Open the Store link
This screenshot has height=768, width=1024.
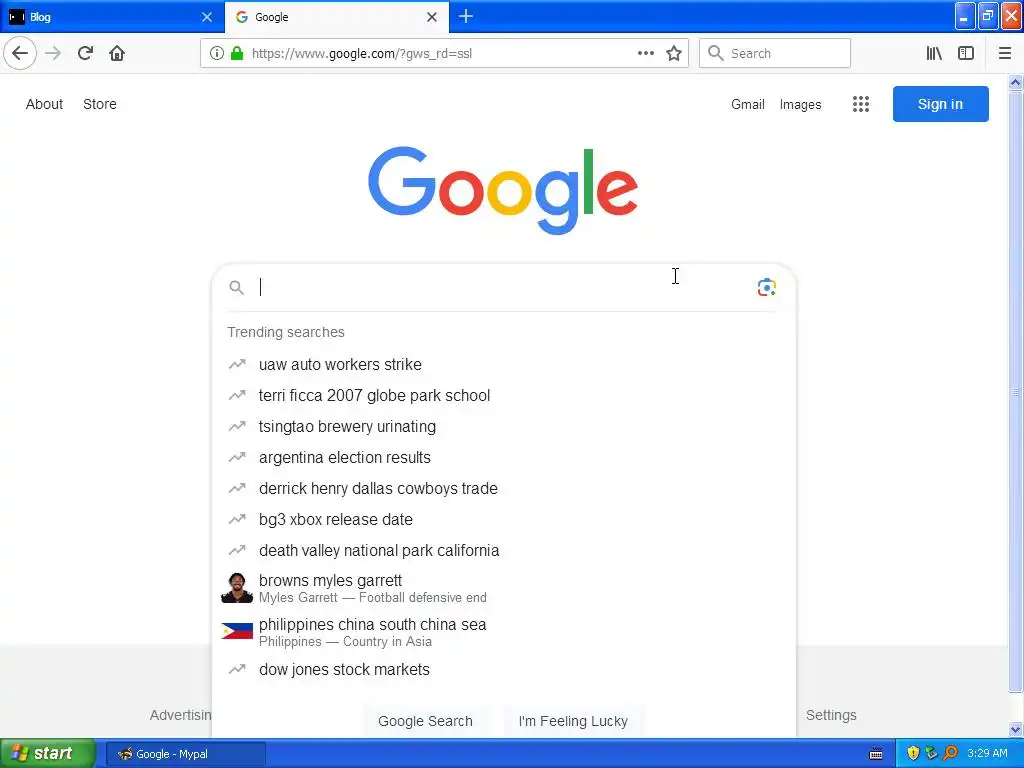tap(100, 104)
